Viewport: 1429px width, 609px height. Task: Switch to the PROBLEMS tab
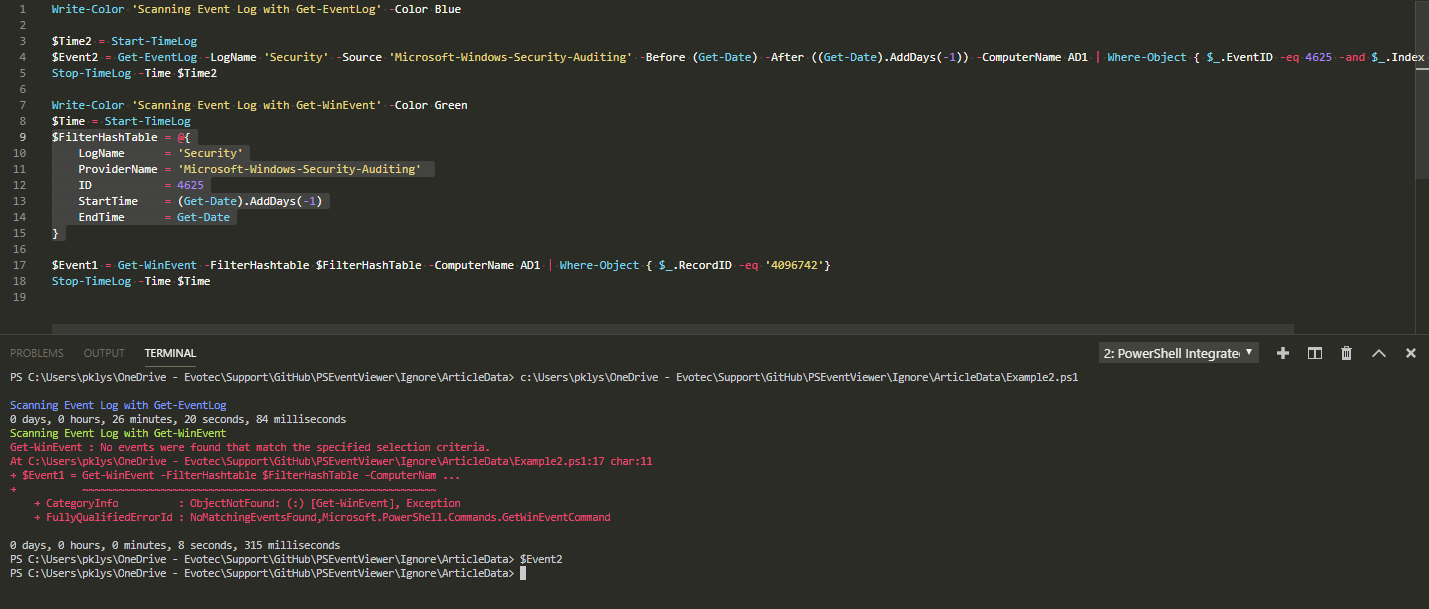(36, 353)
